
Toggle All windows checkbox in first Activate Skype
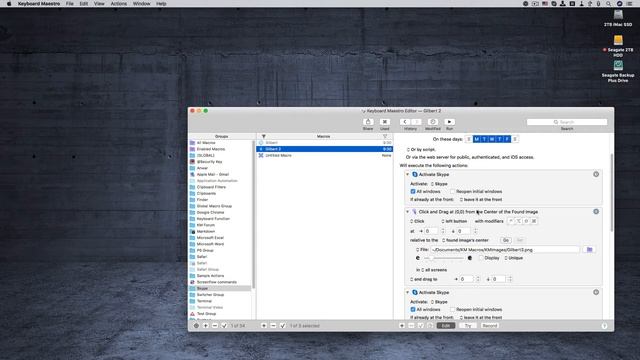click(x=413, y=191)
